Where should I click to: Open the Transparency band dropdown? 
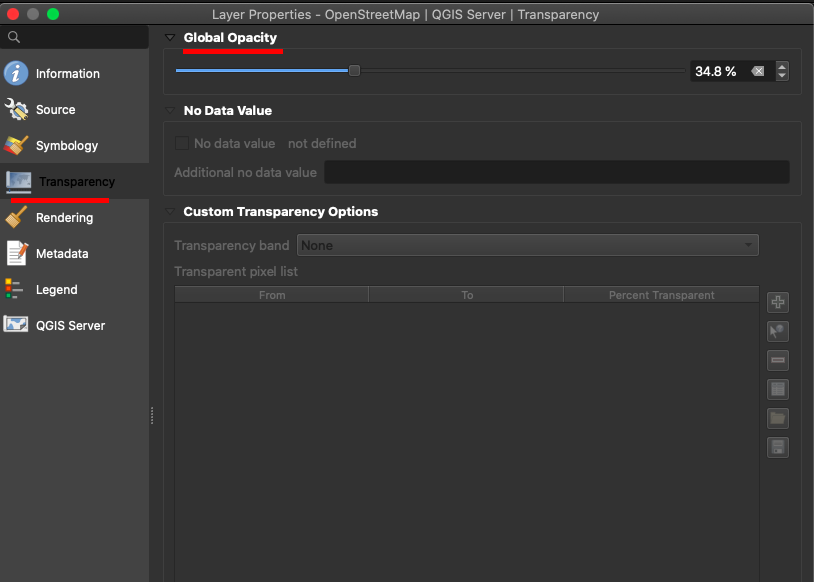527,245
